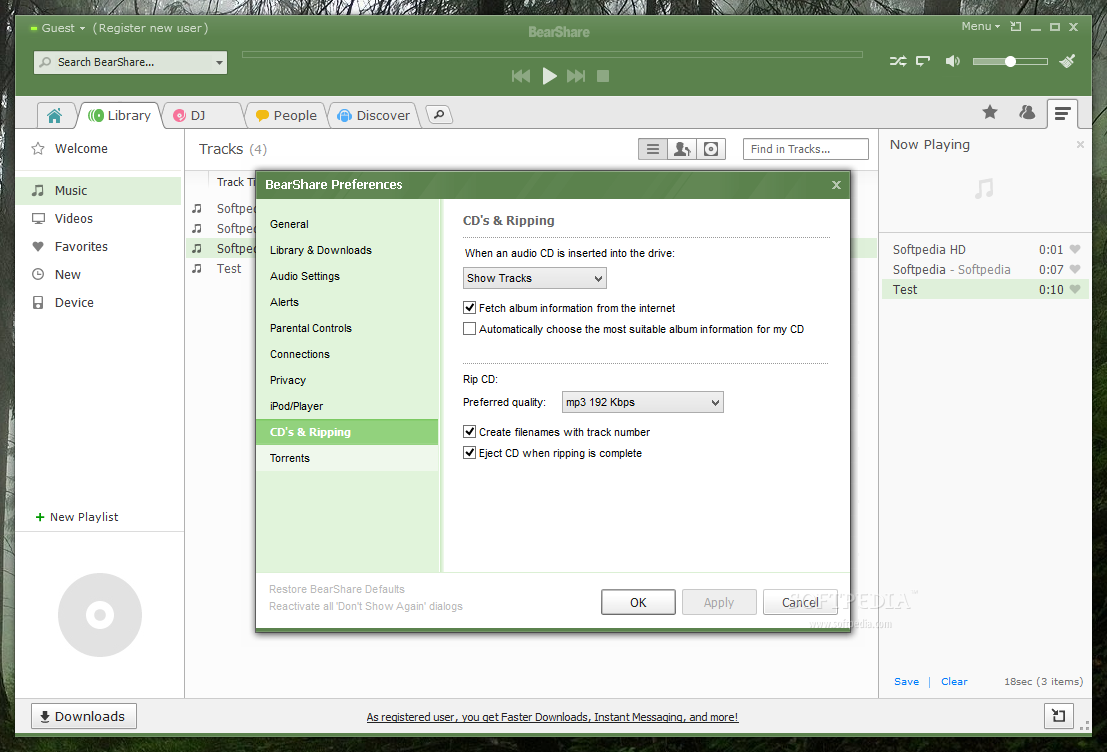Image resolution: width=1107 pixels, height=752 pixels.
Task: Toggle Create filenames with track number
Action: click(x=469, y=431)
